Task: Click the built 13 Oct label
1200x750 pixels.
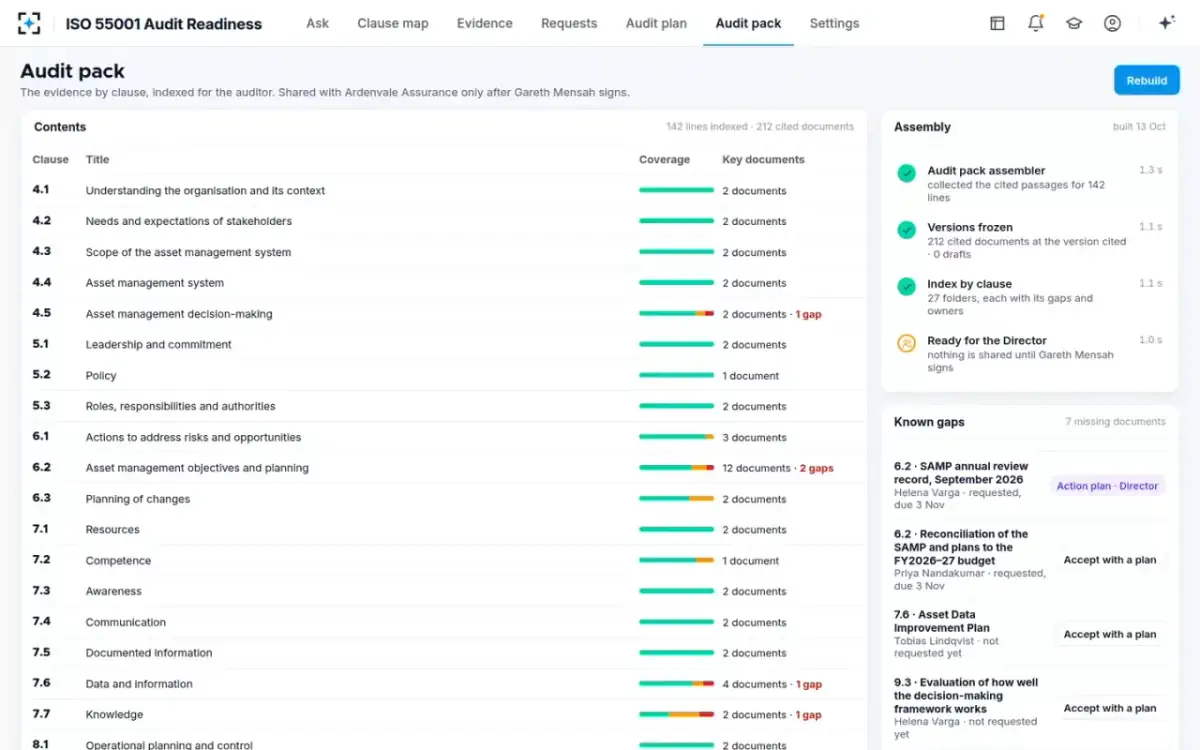Action: click(1139, 127)
